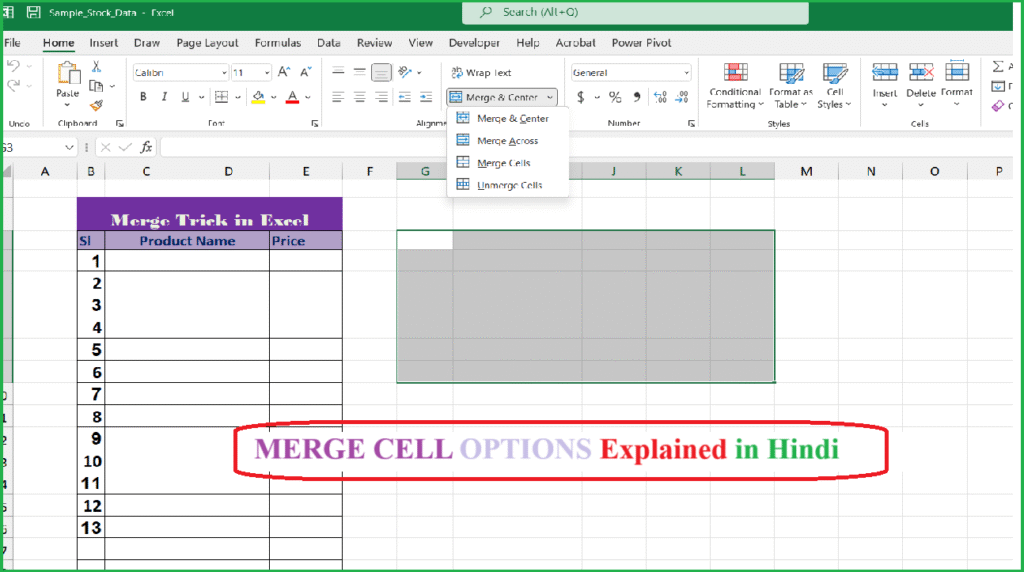This screenshot has width=1024, height=572.
Task: Increase font size with larger A icon
Action: [x=283, y=72]
